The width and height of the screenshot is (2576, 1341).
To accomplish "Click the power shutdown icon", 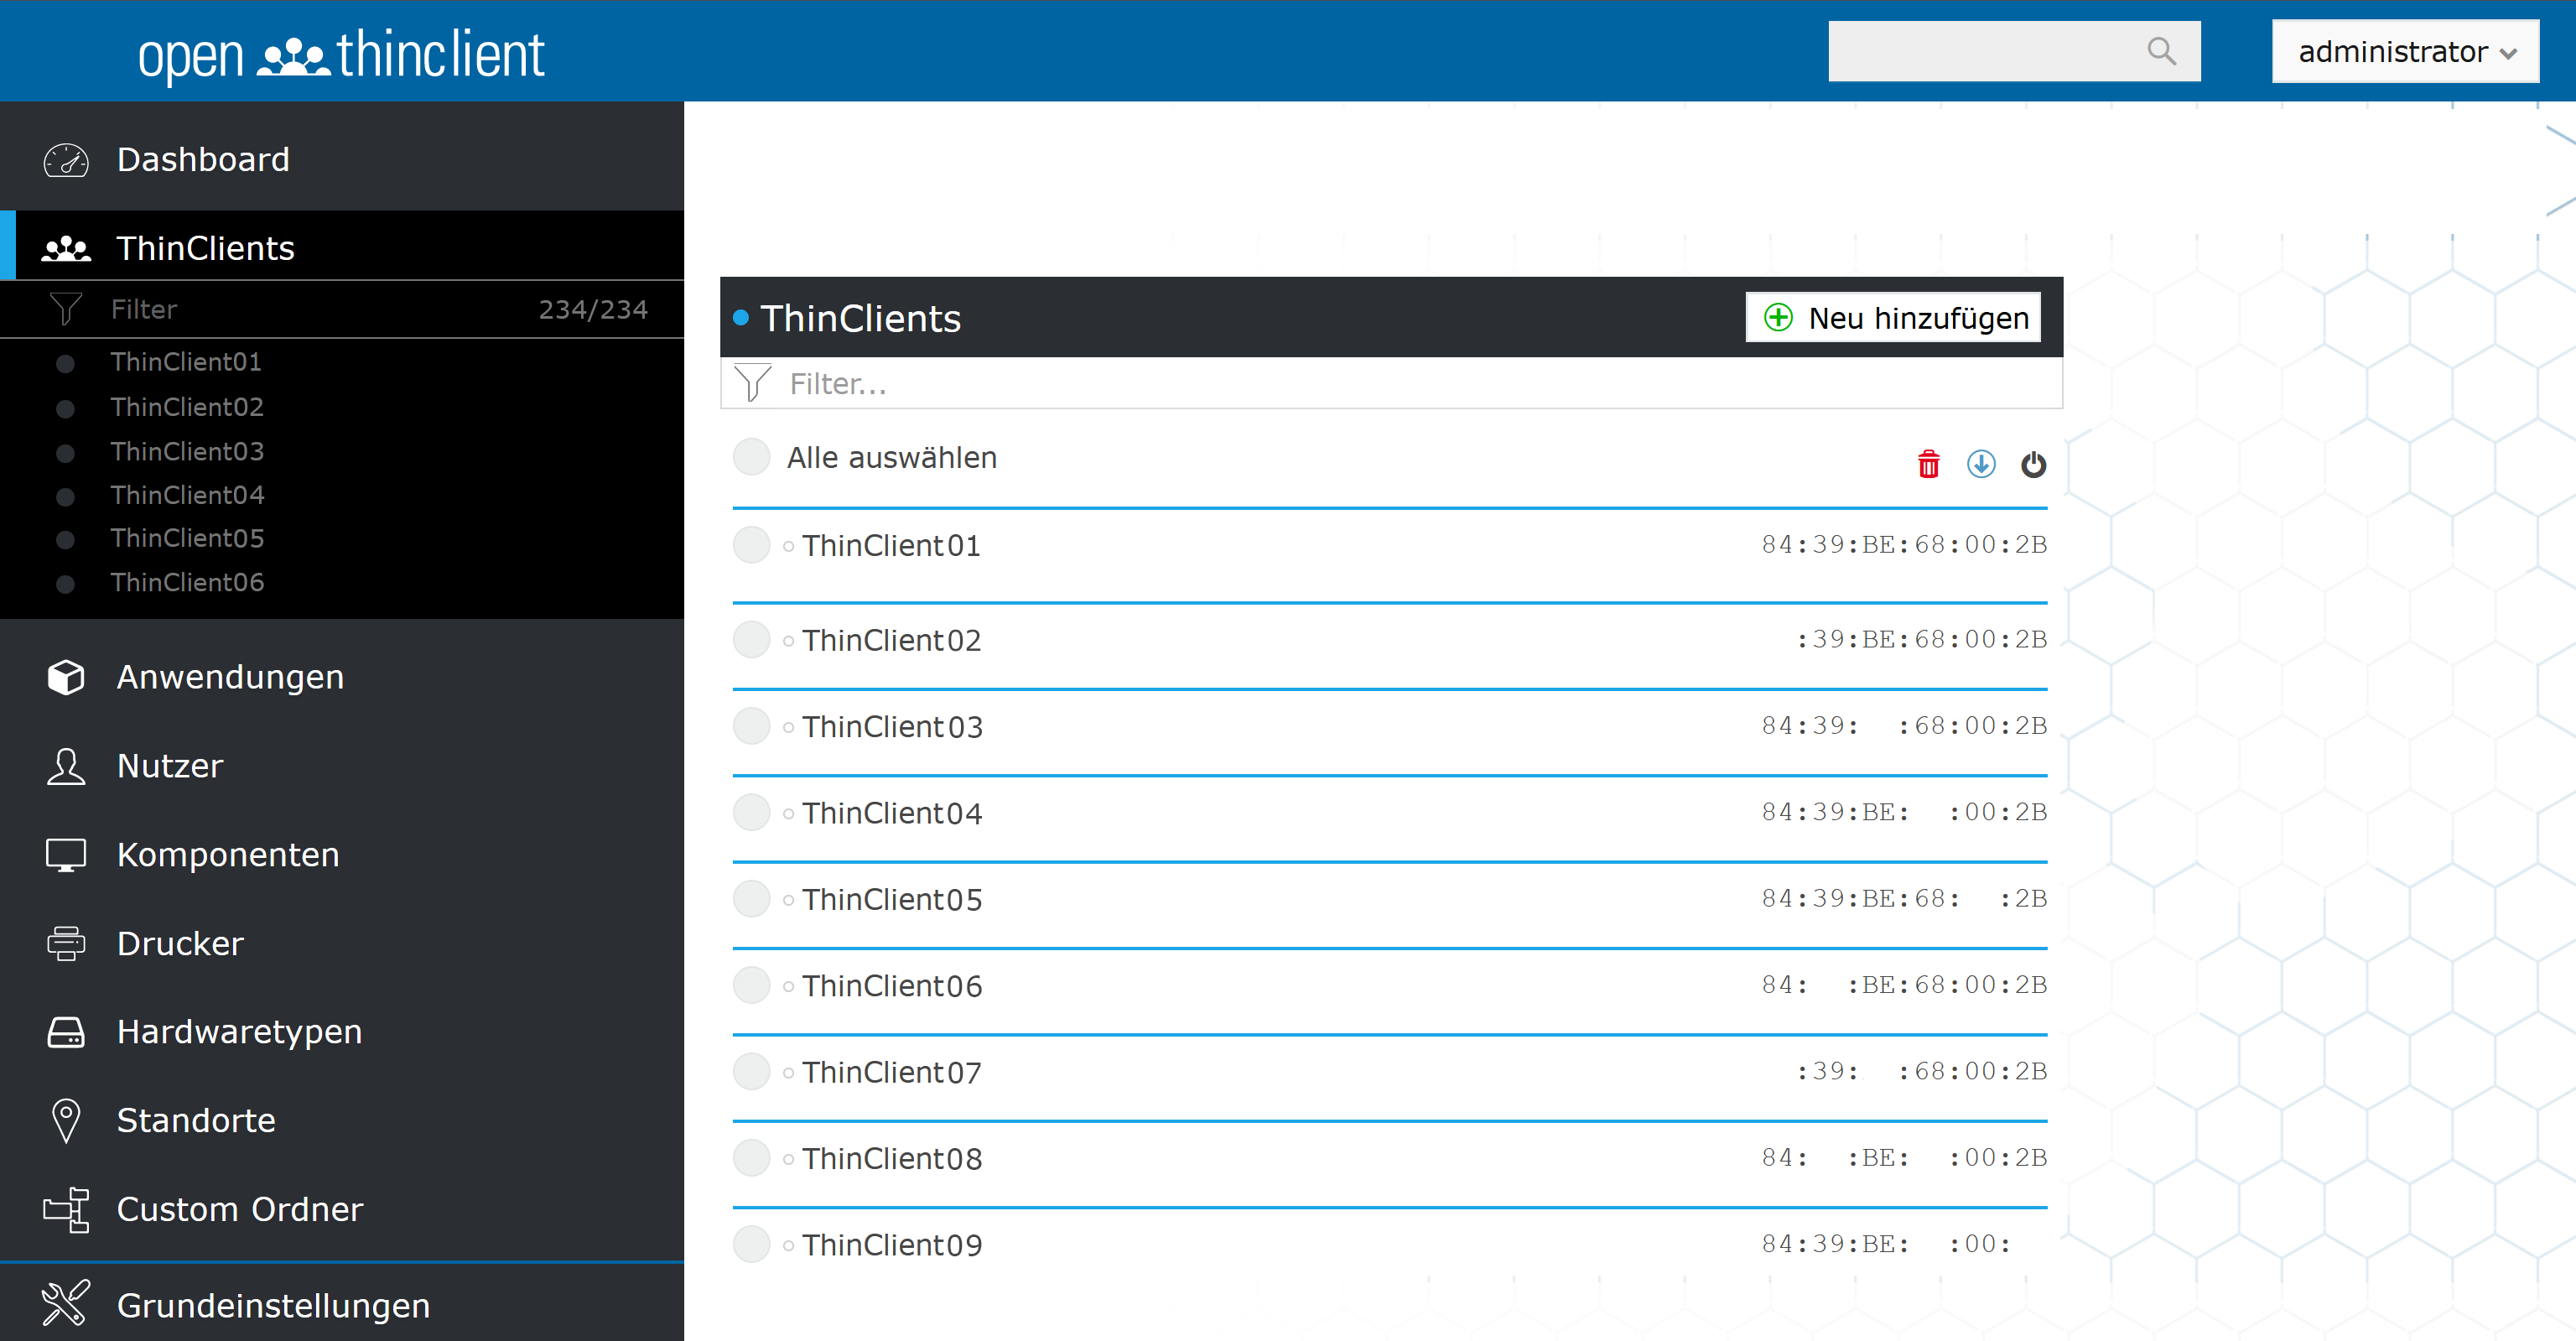I will click(x=2033, y=464).
